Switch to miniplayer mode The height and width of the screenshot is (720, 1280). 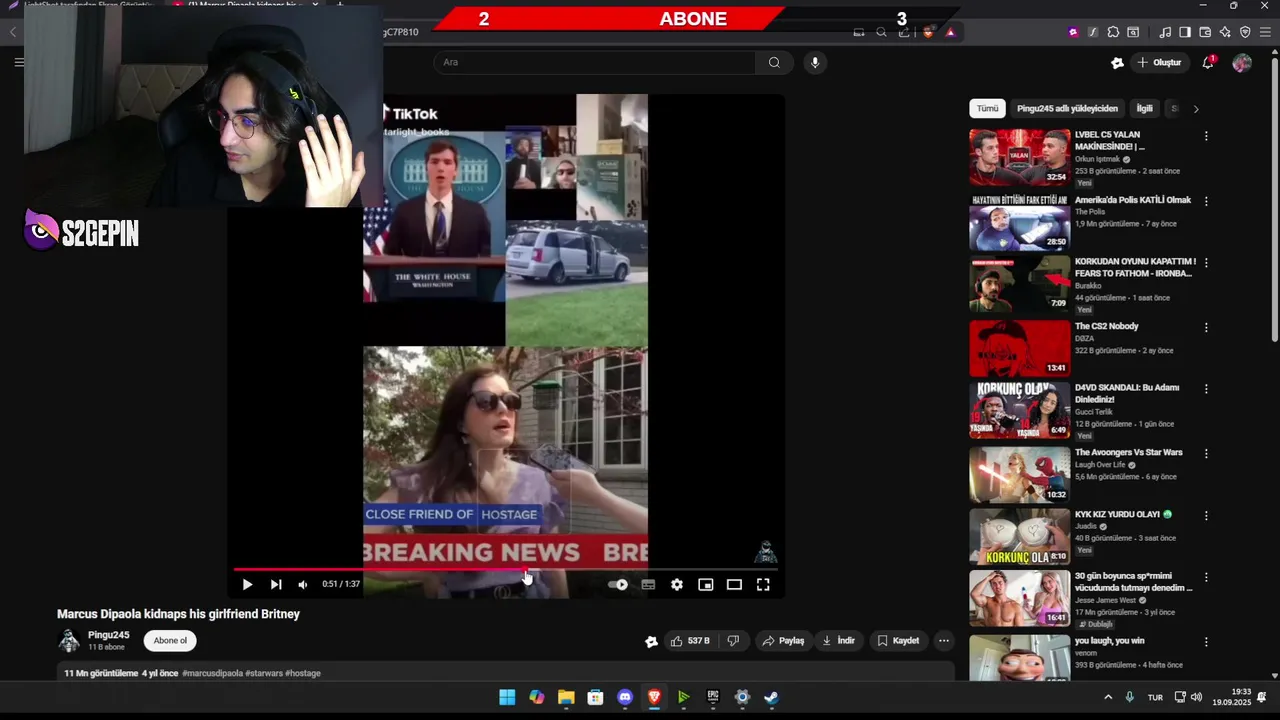click(705, 584)
